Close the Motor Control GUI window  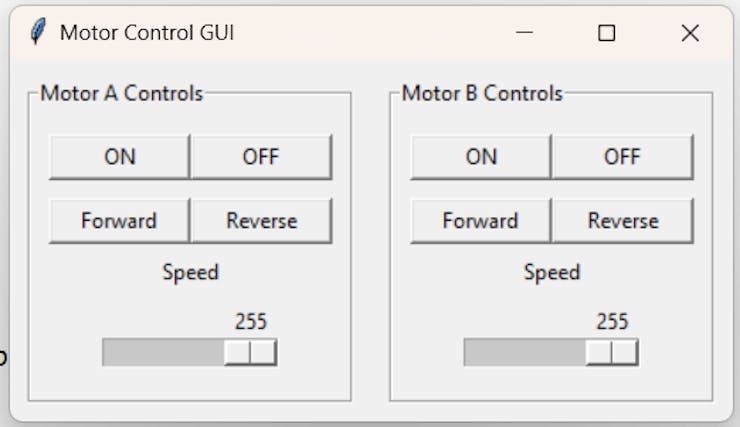click(689, 33)
